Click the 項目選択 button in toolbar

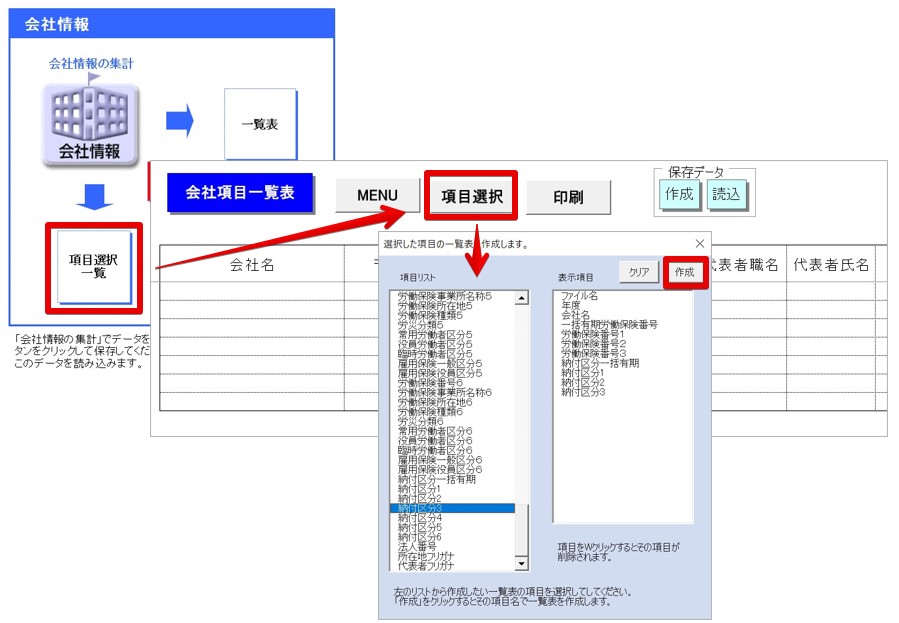pos(471,197)
